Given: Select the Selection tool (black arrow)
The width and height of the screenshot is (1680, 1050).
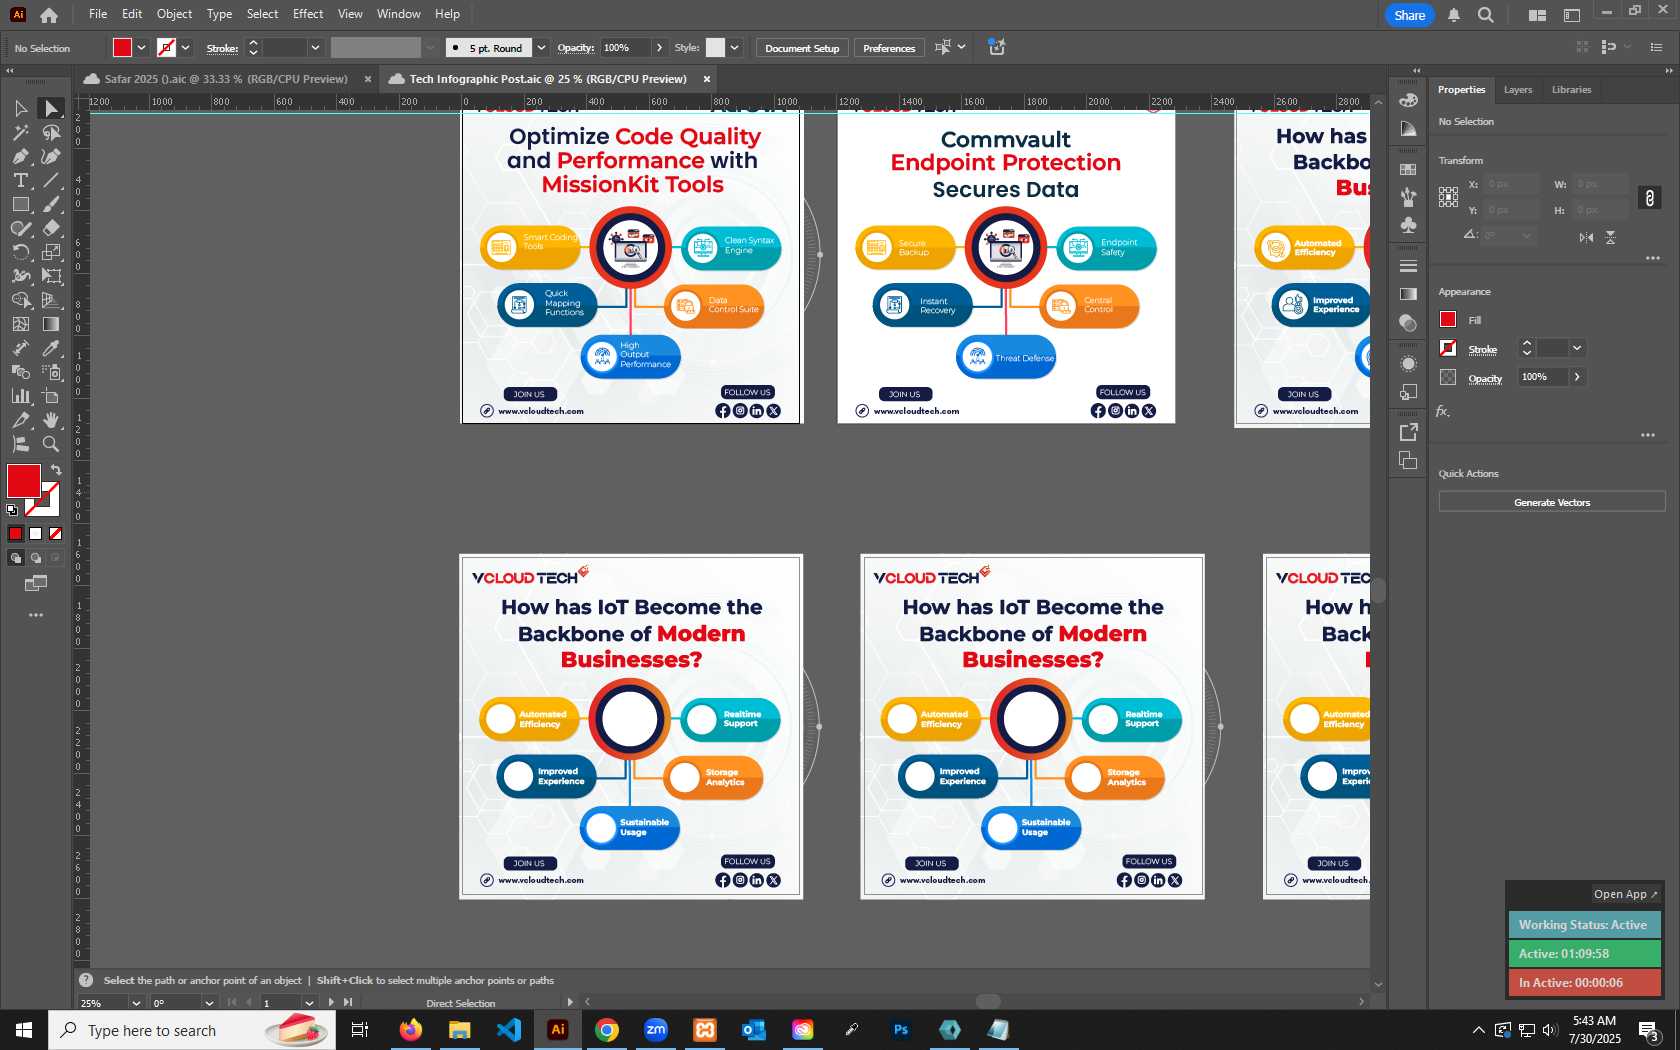Looking at the screenshot, I should click(20, 108).
